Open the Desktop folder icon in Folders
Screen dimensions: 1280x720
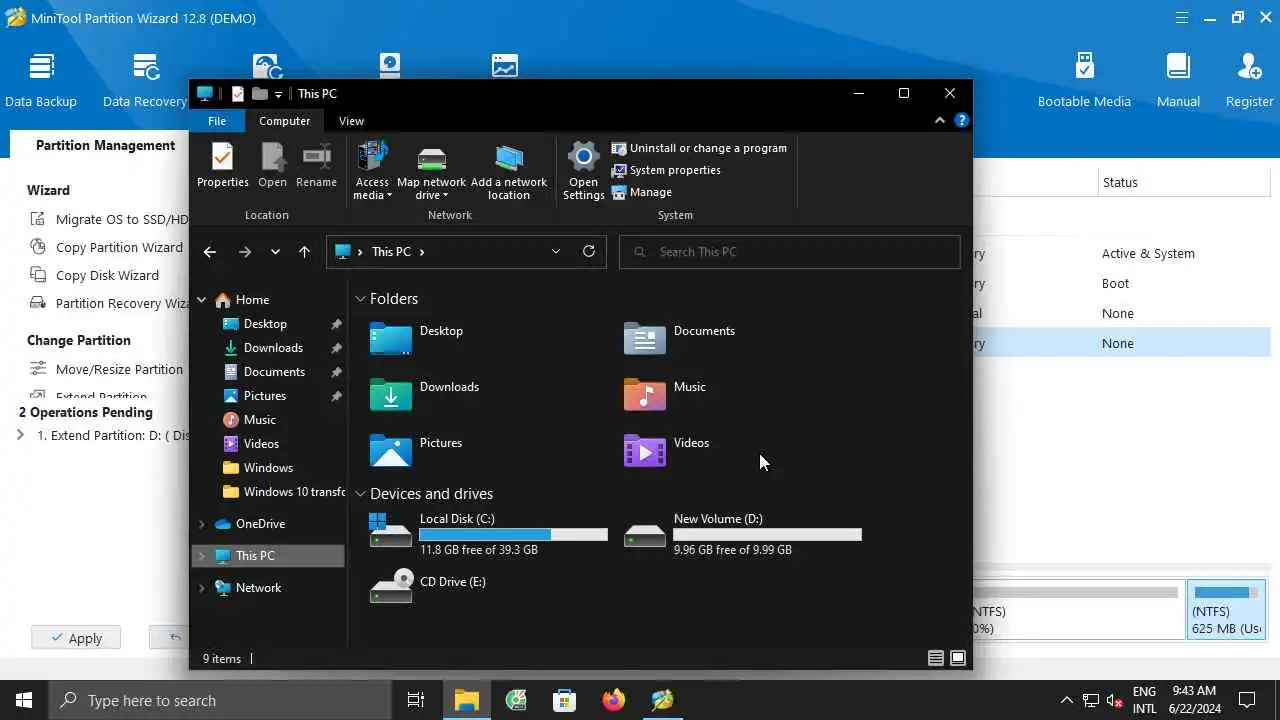(x=391, y=339)
